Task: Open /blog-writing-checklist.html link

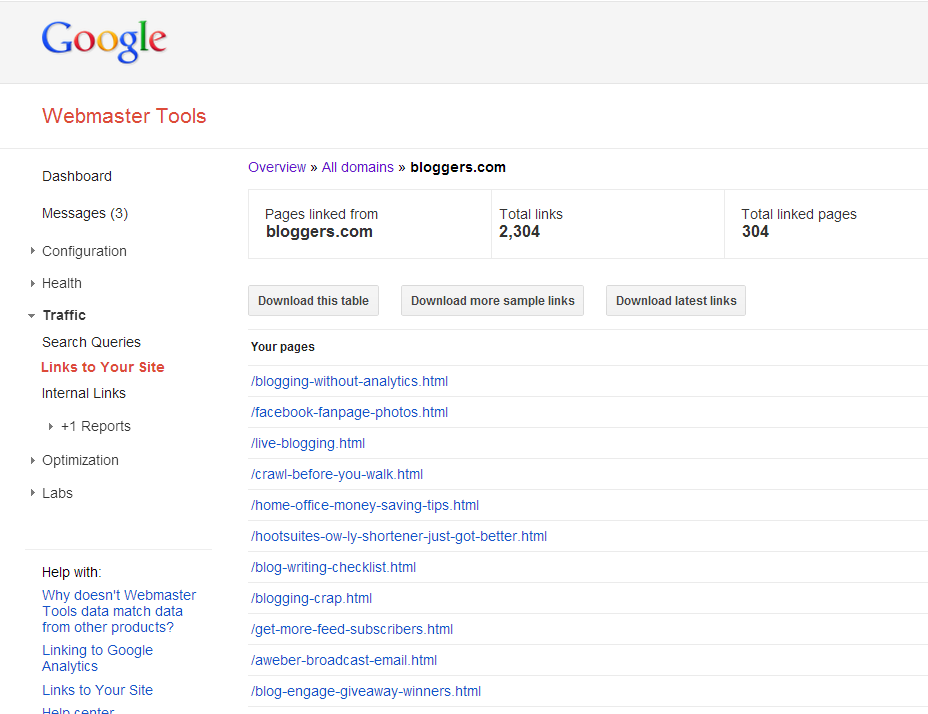Action: tap(333, 567)
